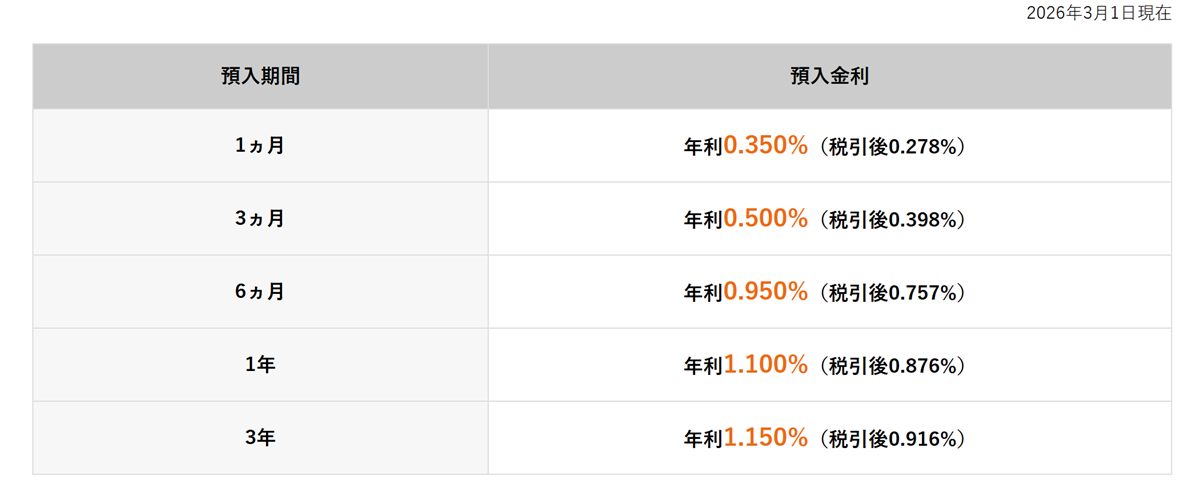This screenshot has height=487, width=1200.
Task: Select the 6ヵ月 deposit period cell
Action: [x=260, y=292]
